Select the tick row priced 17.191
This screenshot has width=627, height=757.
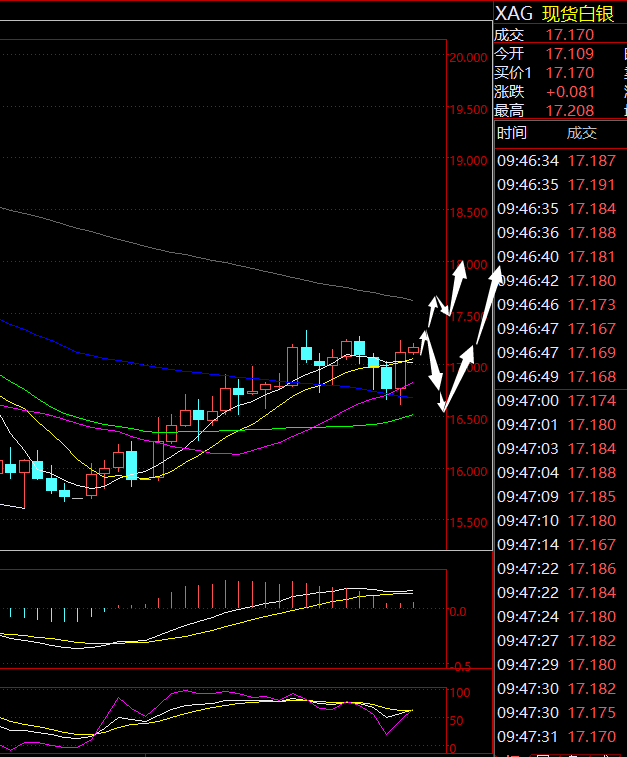(x=557, y=185)
